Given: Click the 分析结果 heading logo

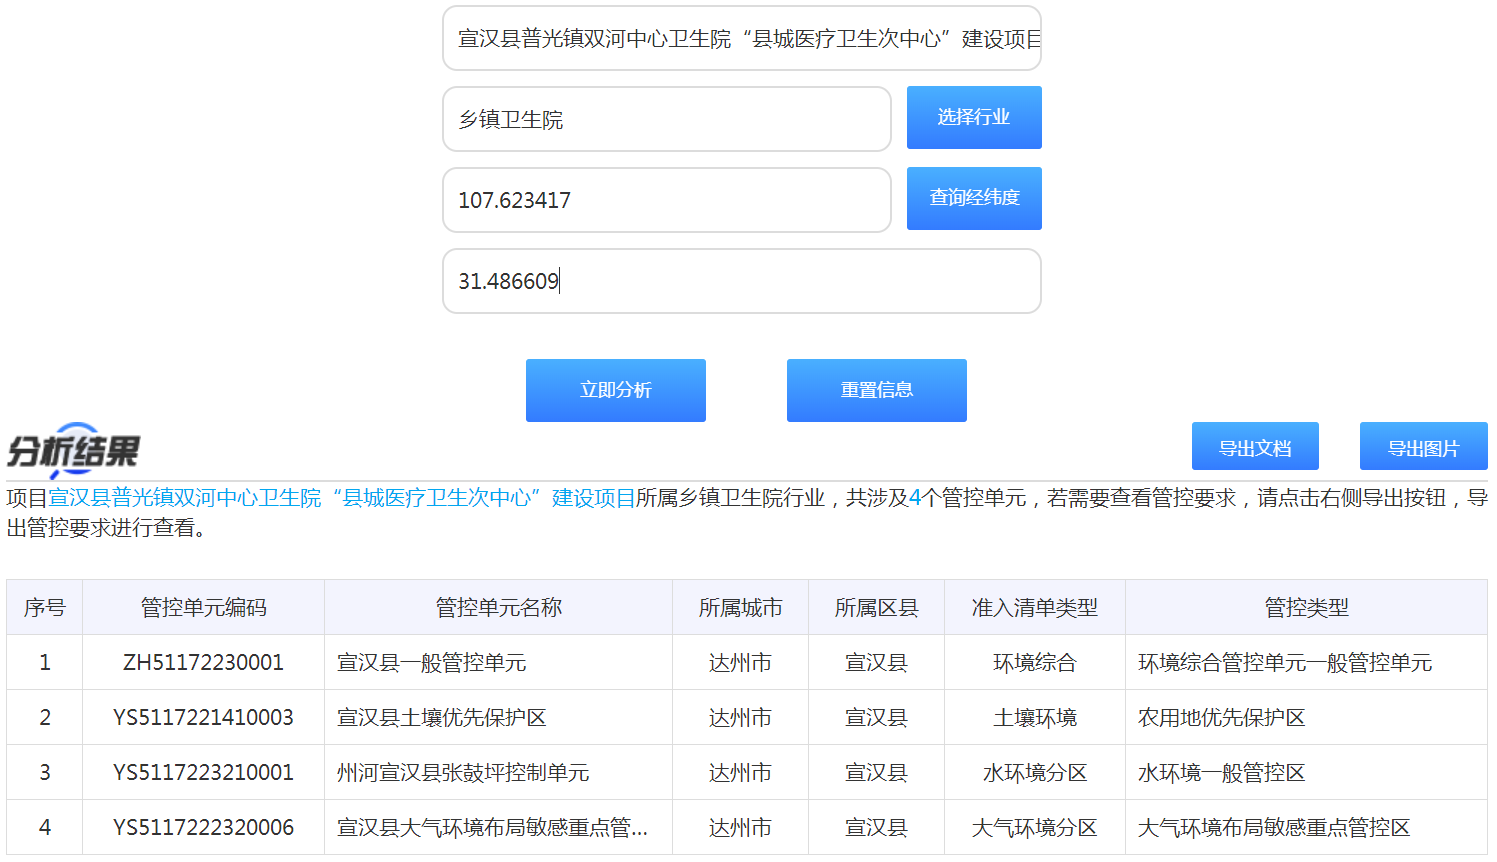Looking at the screenshot, I should tap(74, 450).
